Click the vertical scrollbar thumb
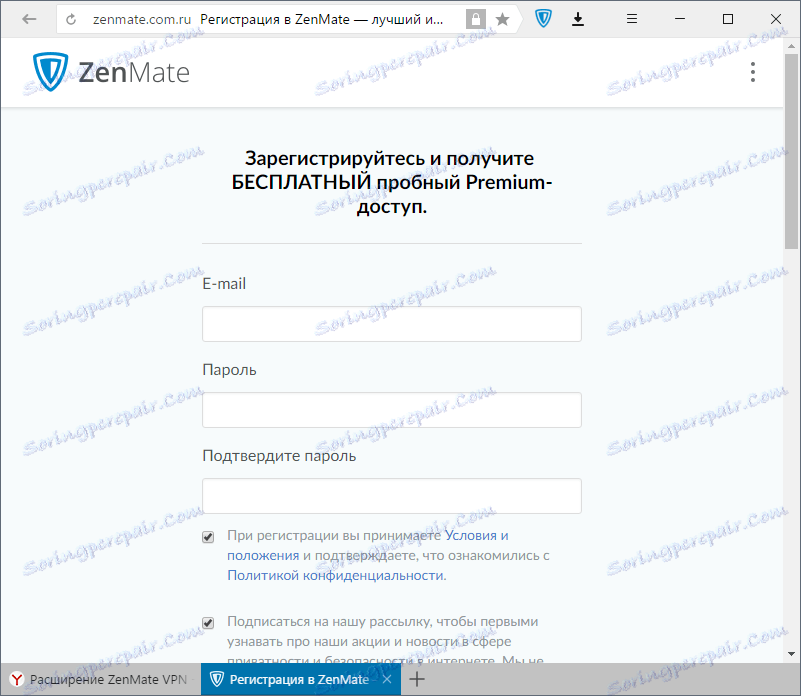The image size is (801, 696). (x=791, y=151)
